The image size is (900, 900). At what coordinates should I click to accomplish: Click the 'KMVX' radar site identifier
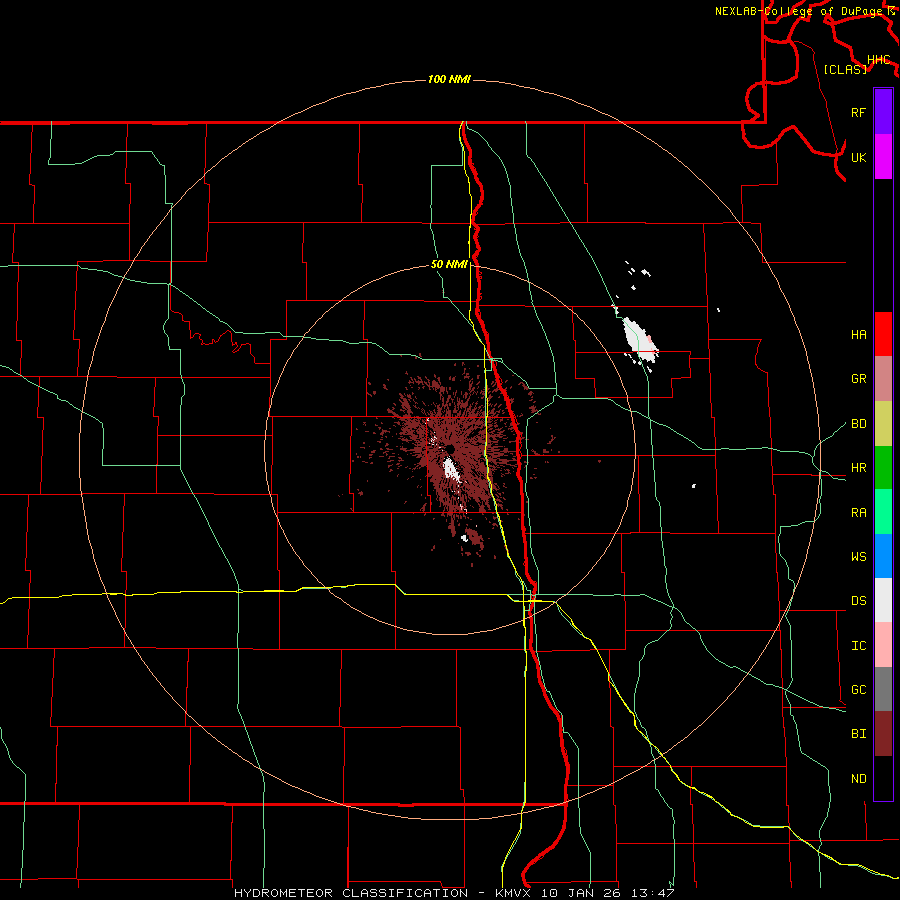coord(515,893)
